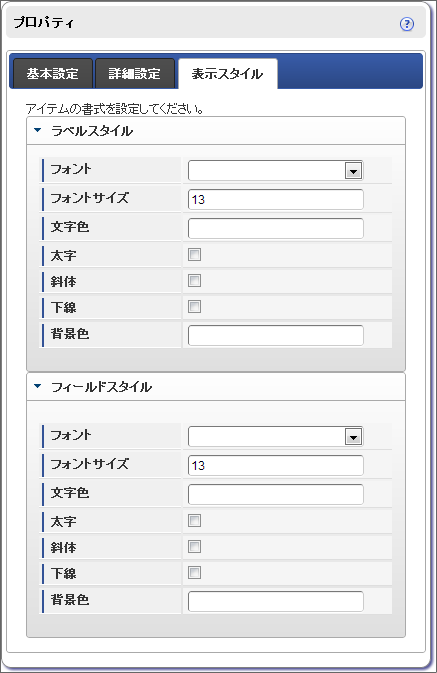Switch to the 基本設定 tab
437x673 pixels.
(x=53, y=73)
